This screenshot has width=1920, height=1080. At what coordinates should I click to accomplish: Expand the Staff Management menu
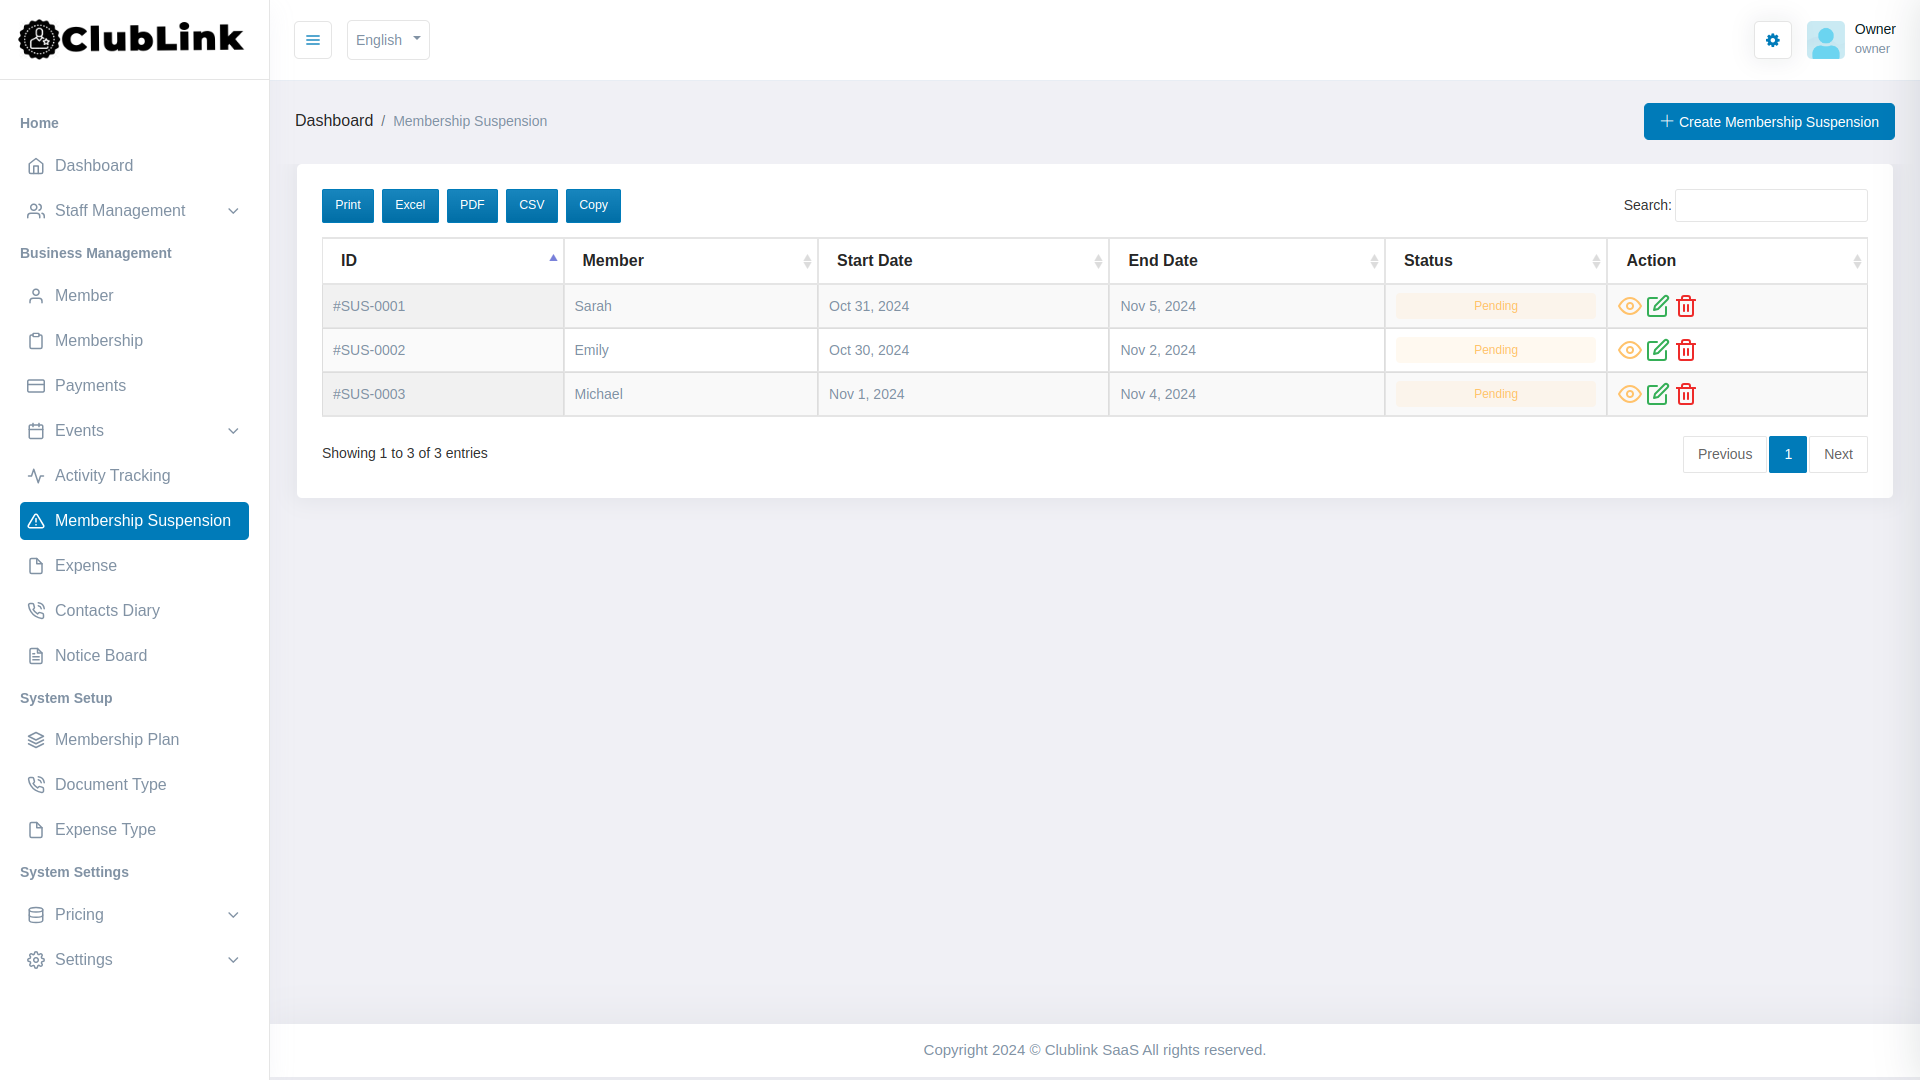[x=234, y=211]
